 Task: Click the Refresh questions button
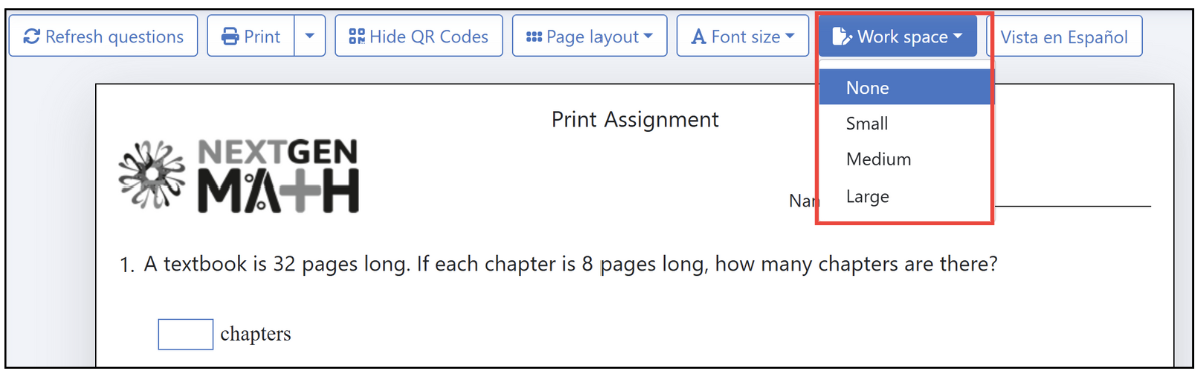(103, 37)
